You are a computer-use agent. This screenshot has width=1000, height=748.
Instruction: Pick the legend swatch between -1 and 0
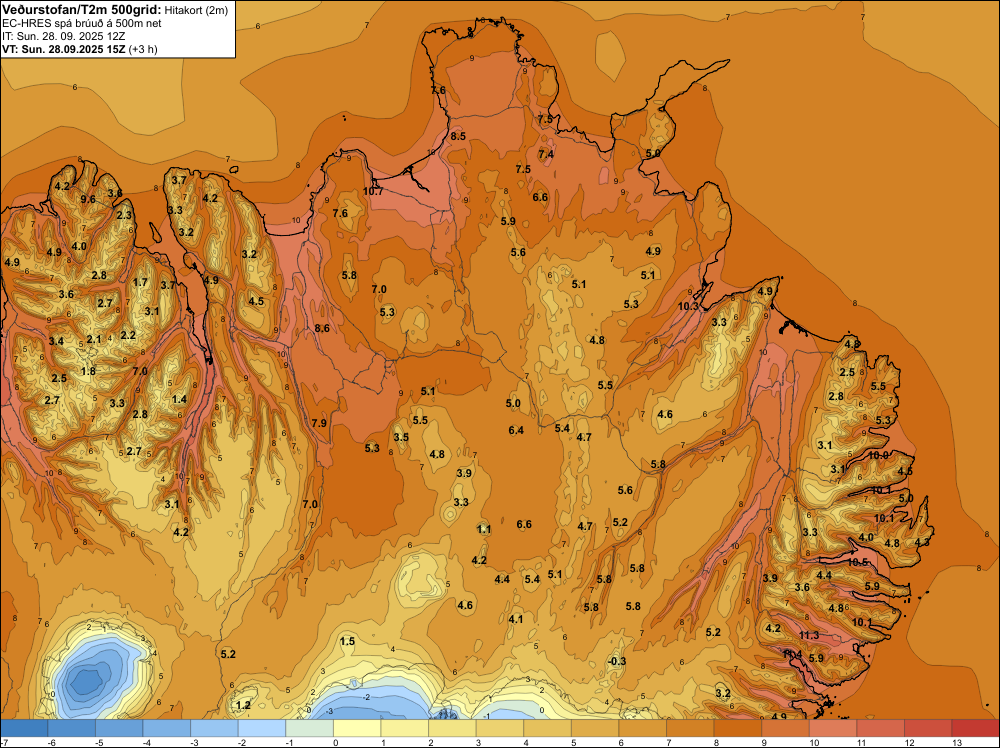[x=309, y=728]
